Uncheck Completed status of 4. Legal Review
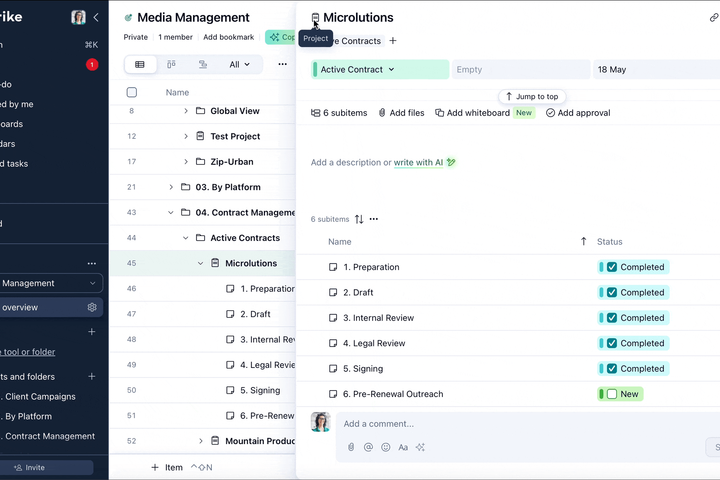720x480 pixels. (x=612, y=343)
